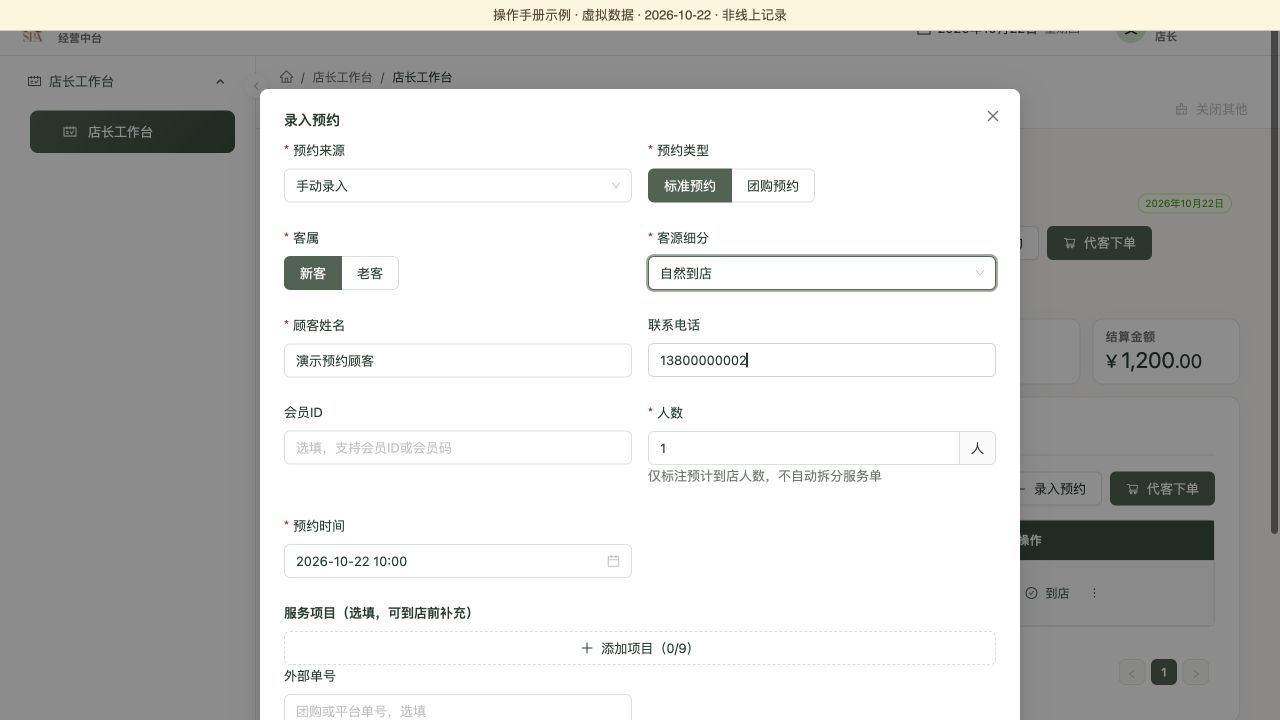Go to page 1 in pagination
The height and width of the screenshot is (720, 1280).
(x=1164, y=672)
